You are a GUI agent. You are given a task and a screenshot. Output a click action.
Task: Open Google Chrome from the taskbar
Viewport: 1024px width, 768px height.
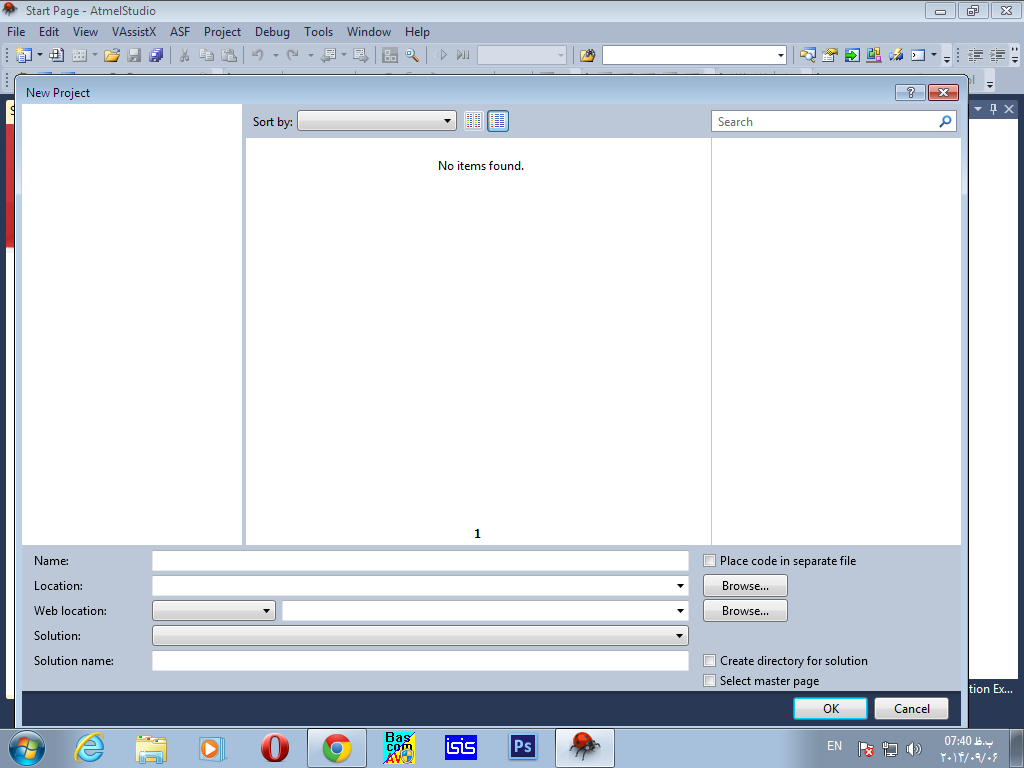336,748
